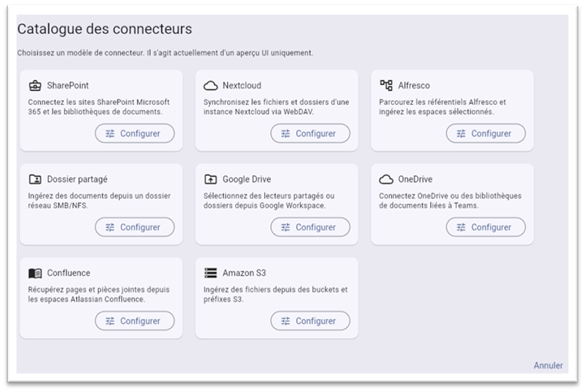Image resolution: width=585 pixels, height=392 pixels.
Task: Click the Alfresco hierarchy icon
Action: pyautogui.click(x=386, y=85)
